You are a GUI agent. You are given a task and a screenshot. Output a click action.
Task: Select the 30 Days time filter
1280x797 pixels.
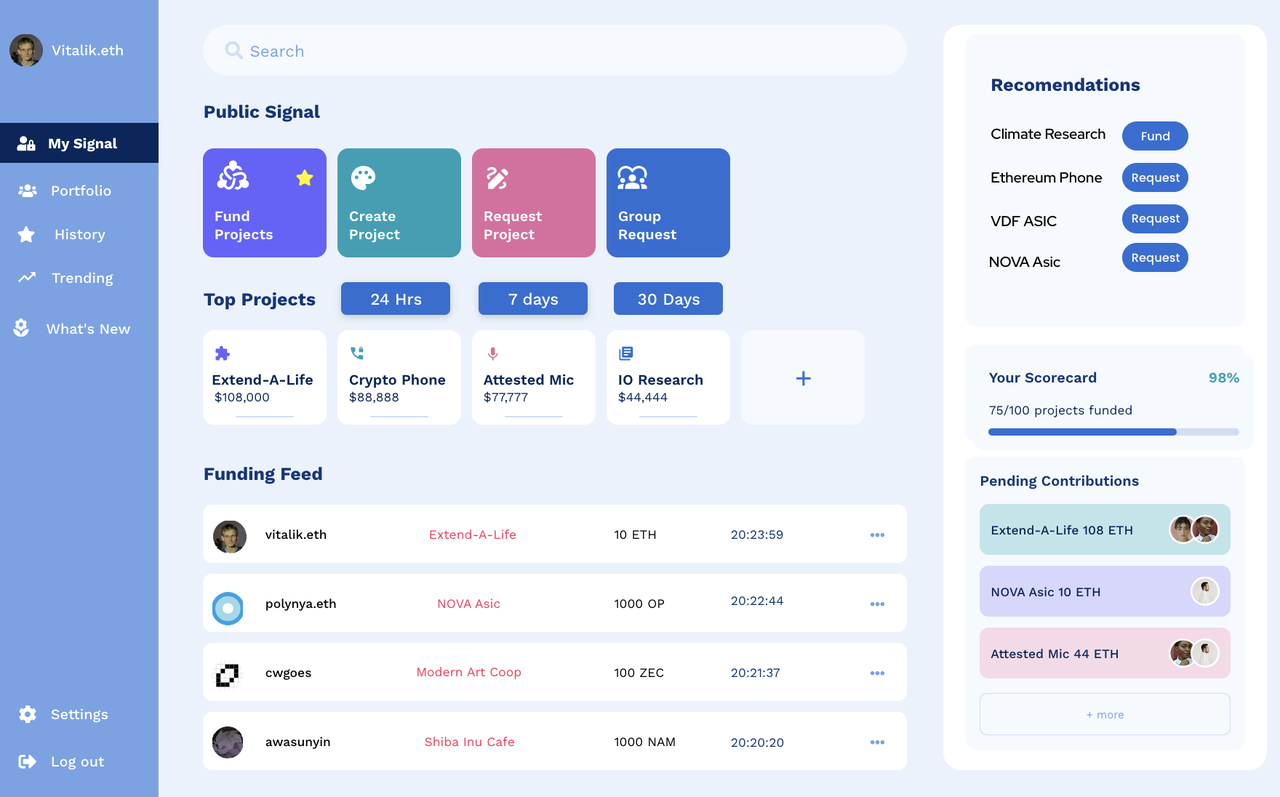point(668,299)
